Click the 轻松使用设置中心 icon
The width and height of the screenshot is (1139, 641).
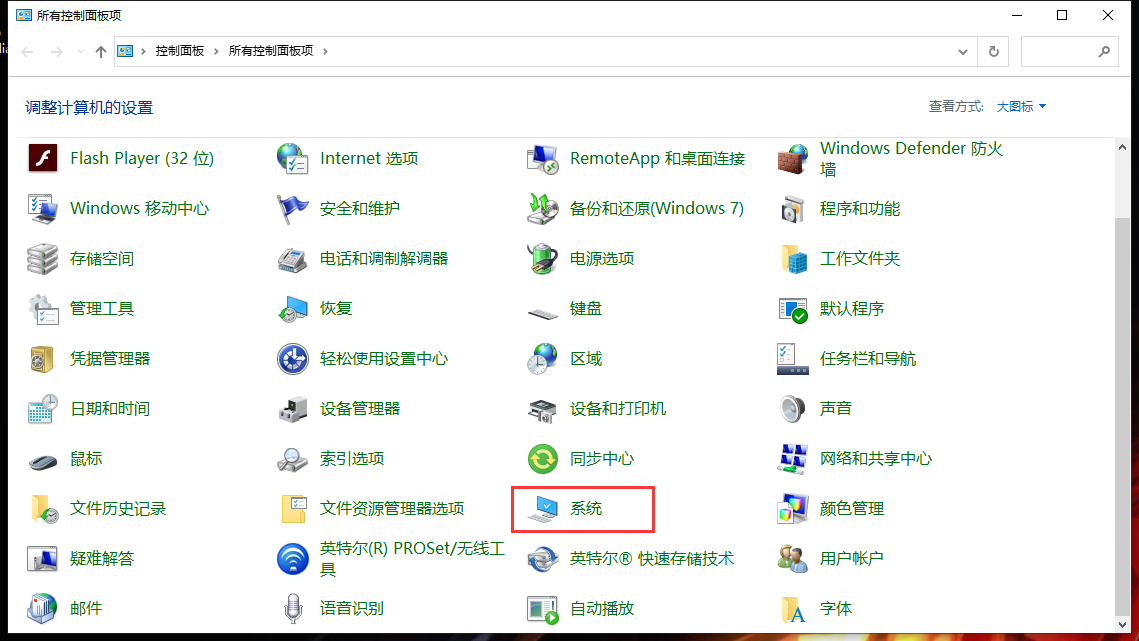(x=293, y=358)
